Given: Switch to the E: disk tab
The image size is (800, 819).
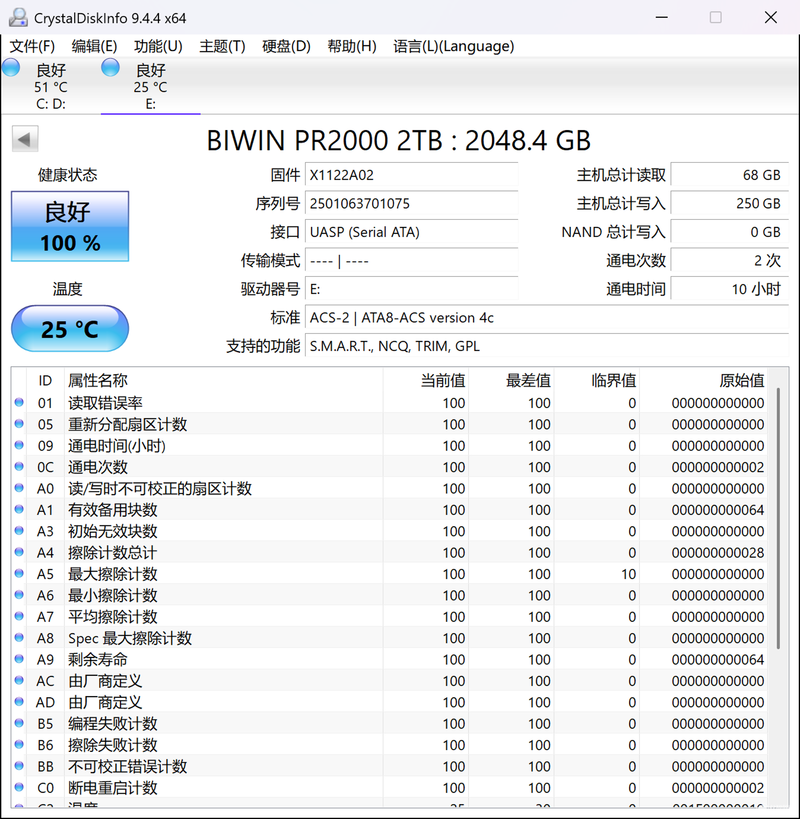Looking at the screenshot, I should tap(150, 86).
